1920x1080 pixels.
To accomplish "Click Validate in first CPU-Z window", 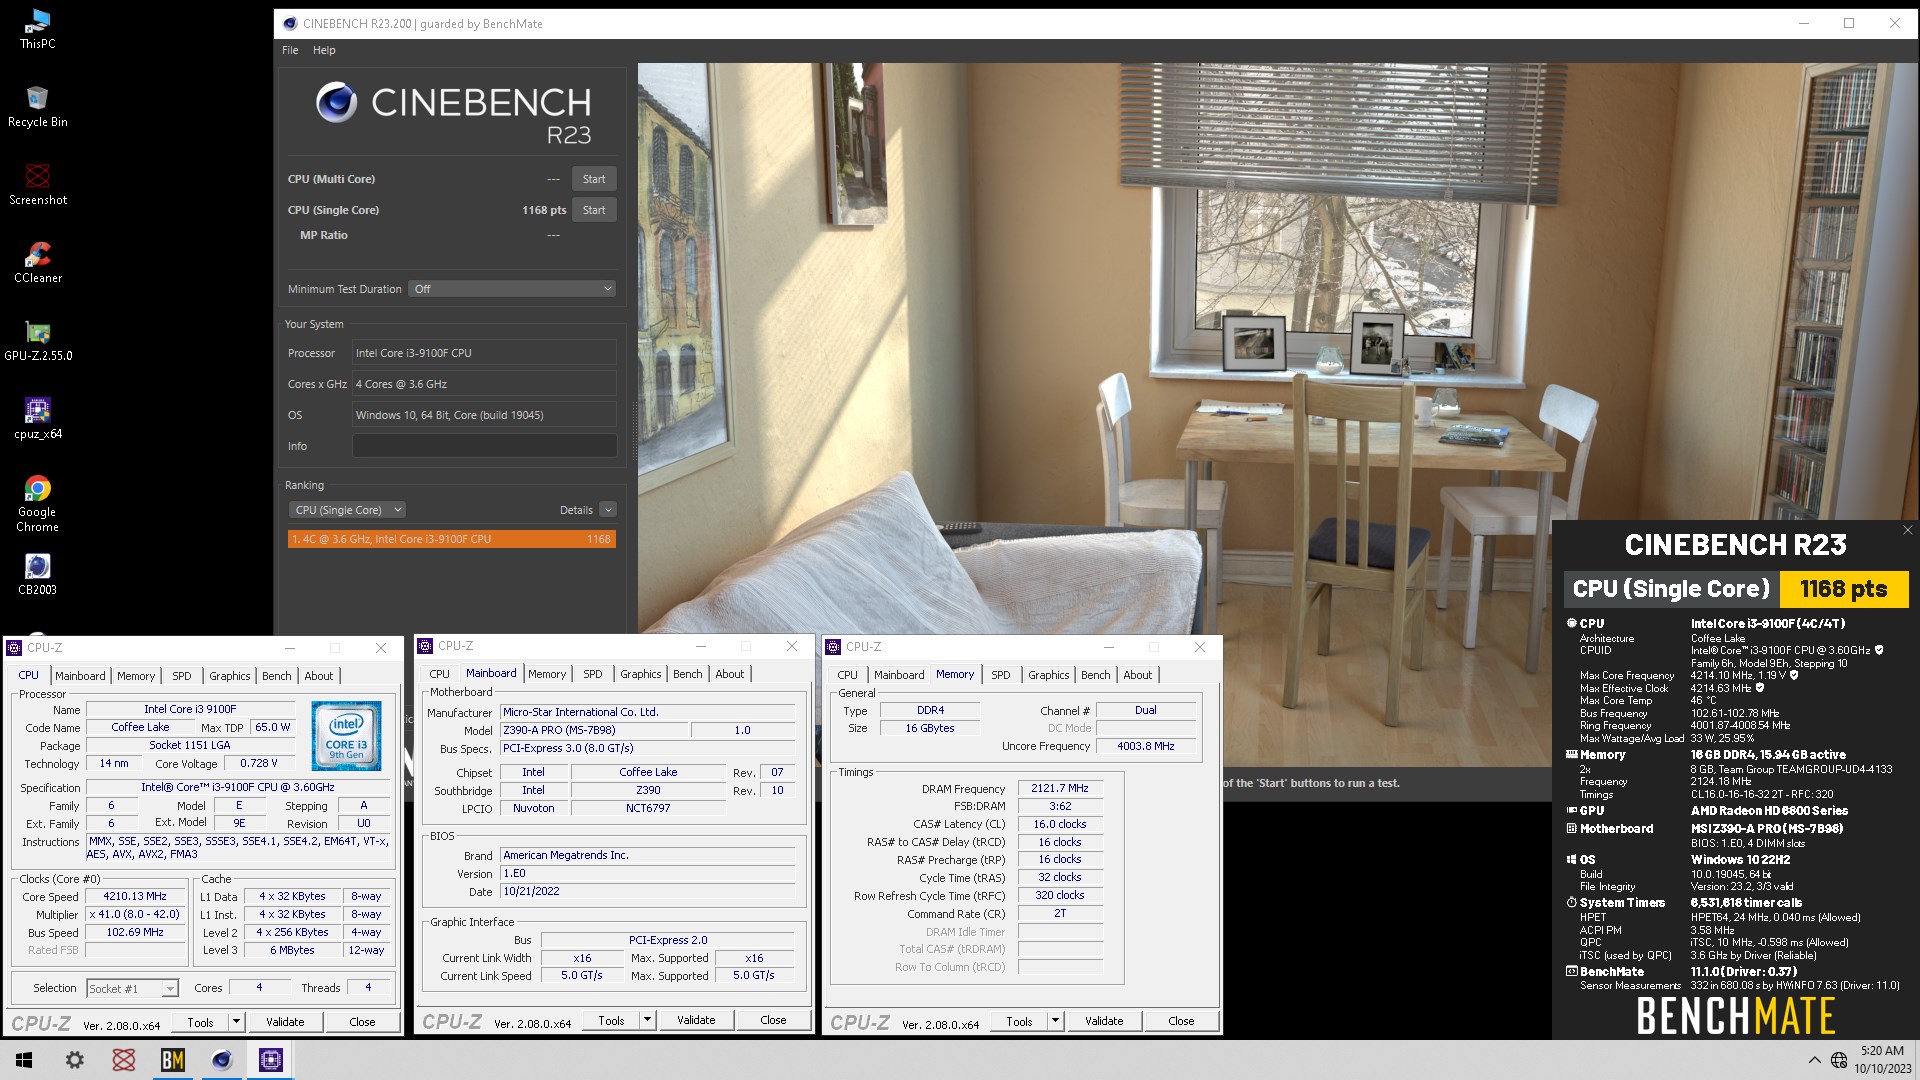I will coord(285,1022).
